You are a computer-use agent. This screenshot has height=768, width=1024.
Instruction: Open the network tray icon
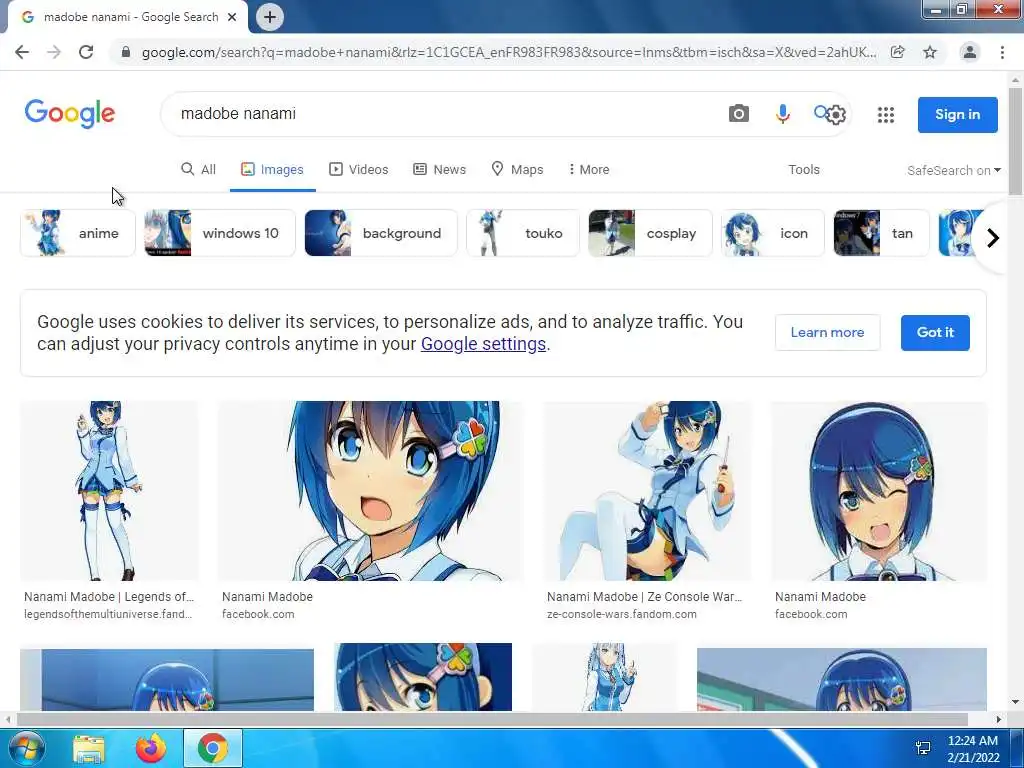click(923, 748)
